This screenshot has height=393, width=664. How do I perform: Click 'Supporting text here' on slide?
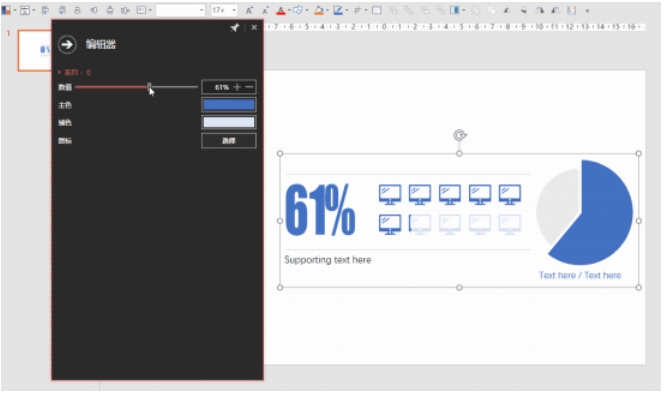tap(328, 260)
